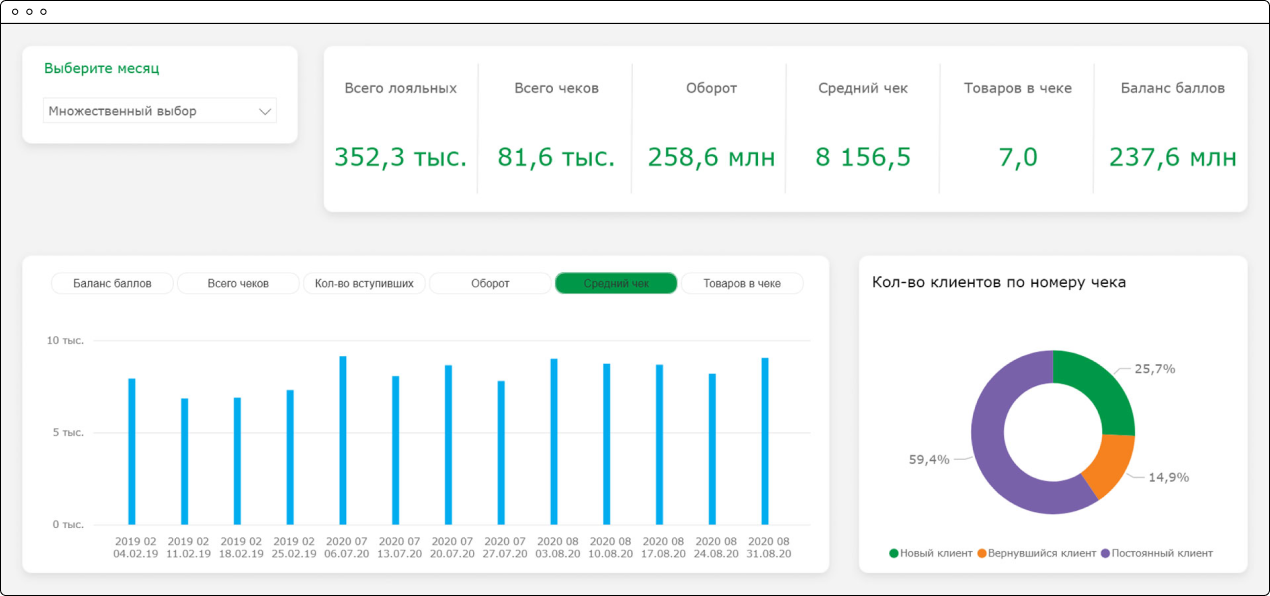Click green Новый клиент legend marker
The image size is (1270, 596).
[894, 553]
